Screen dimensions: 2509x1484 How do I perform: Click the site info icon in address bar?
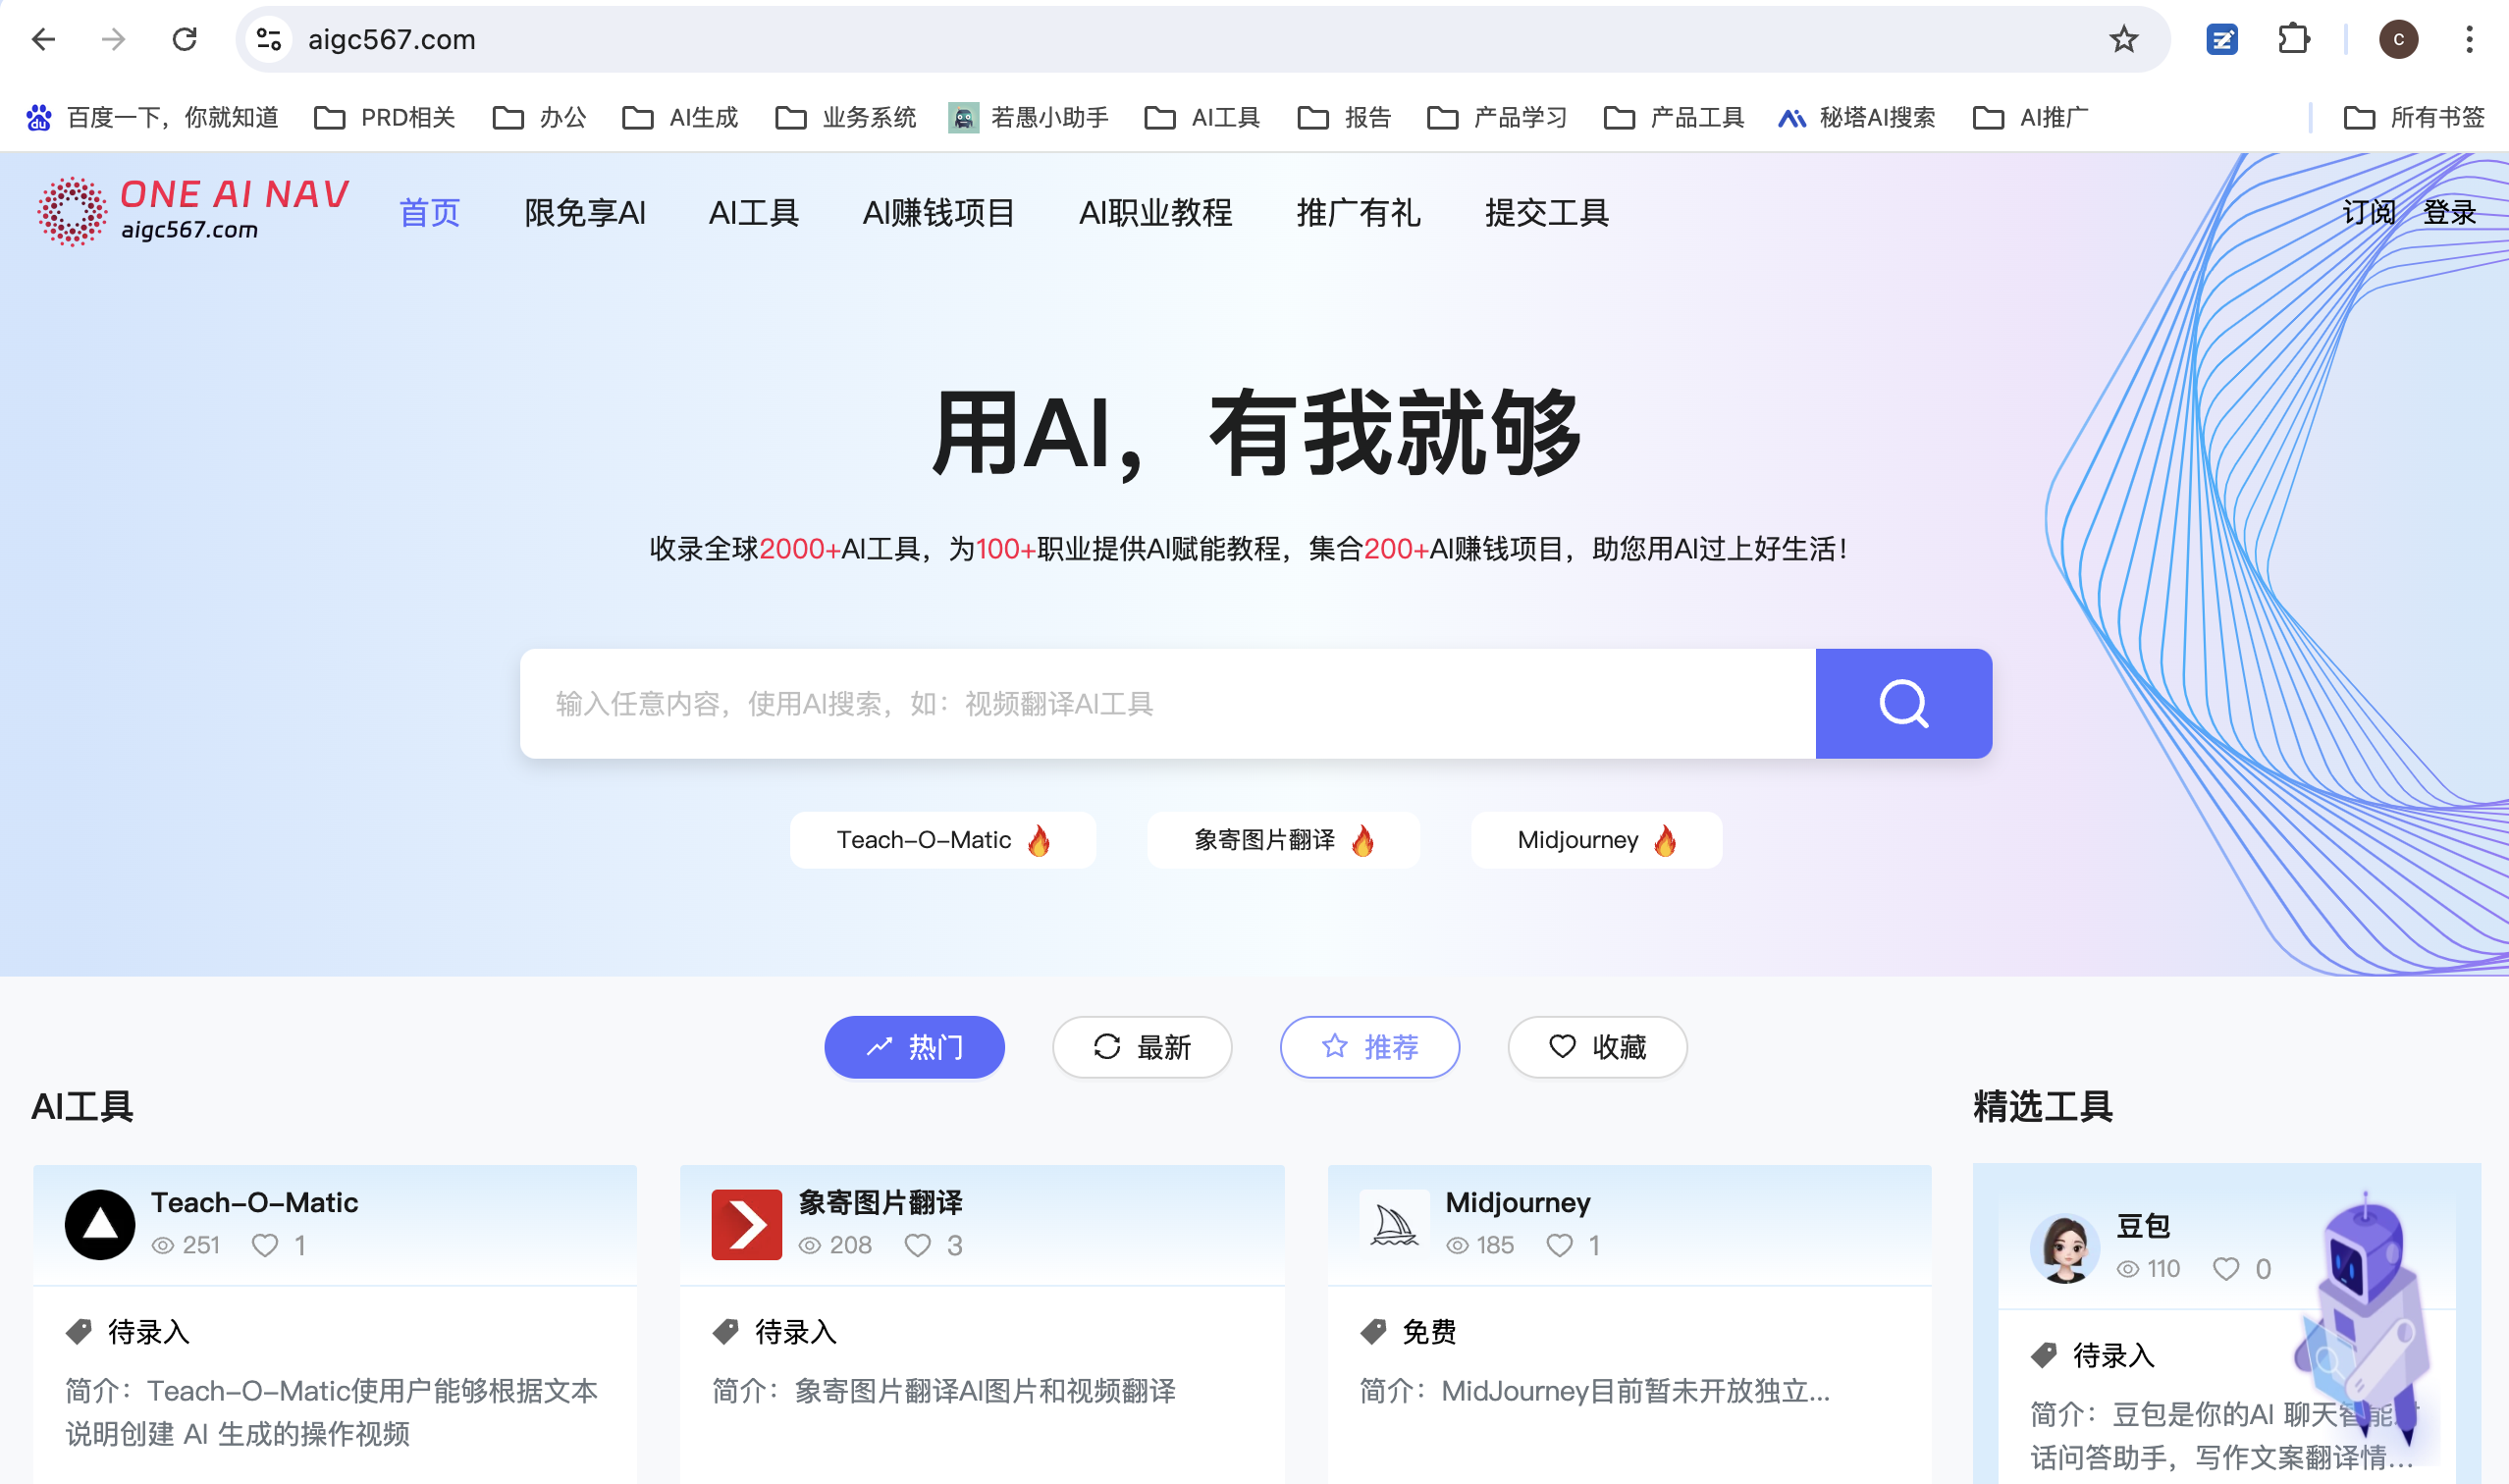click(x=269, y=40)
